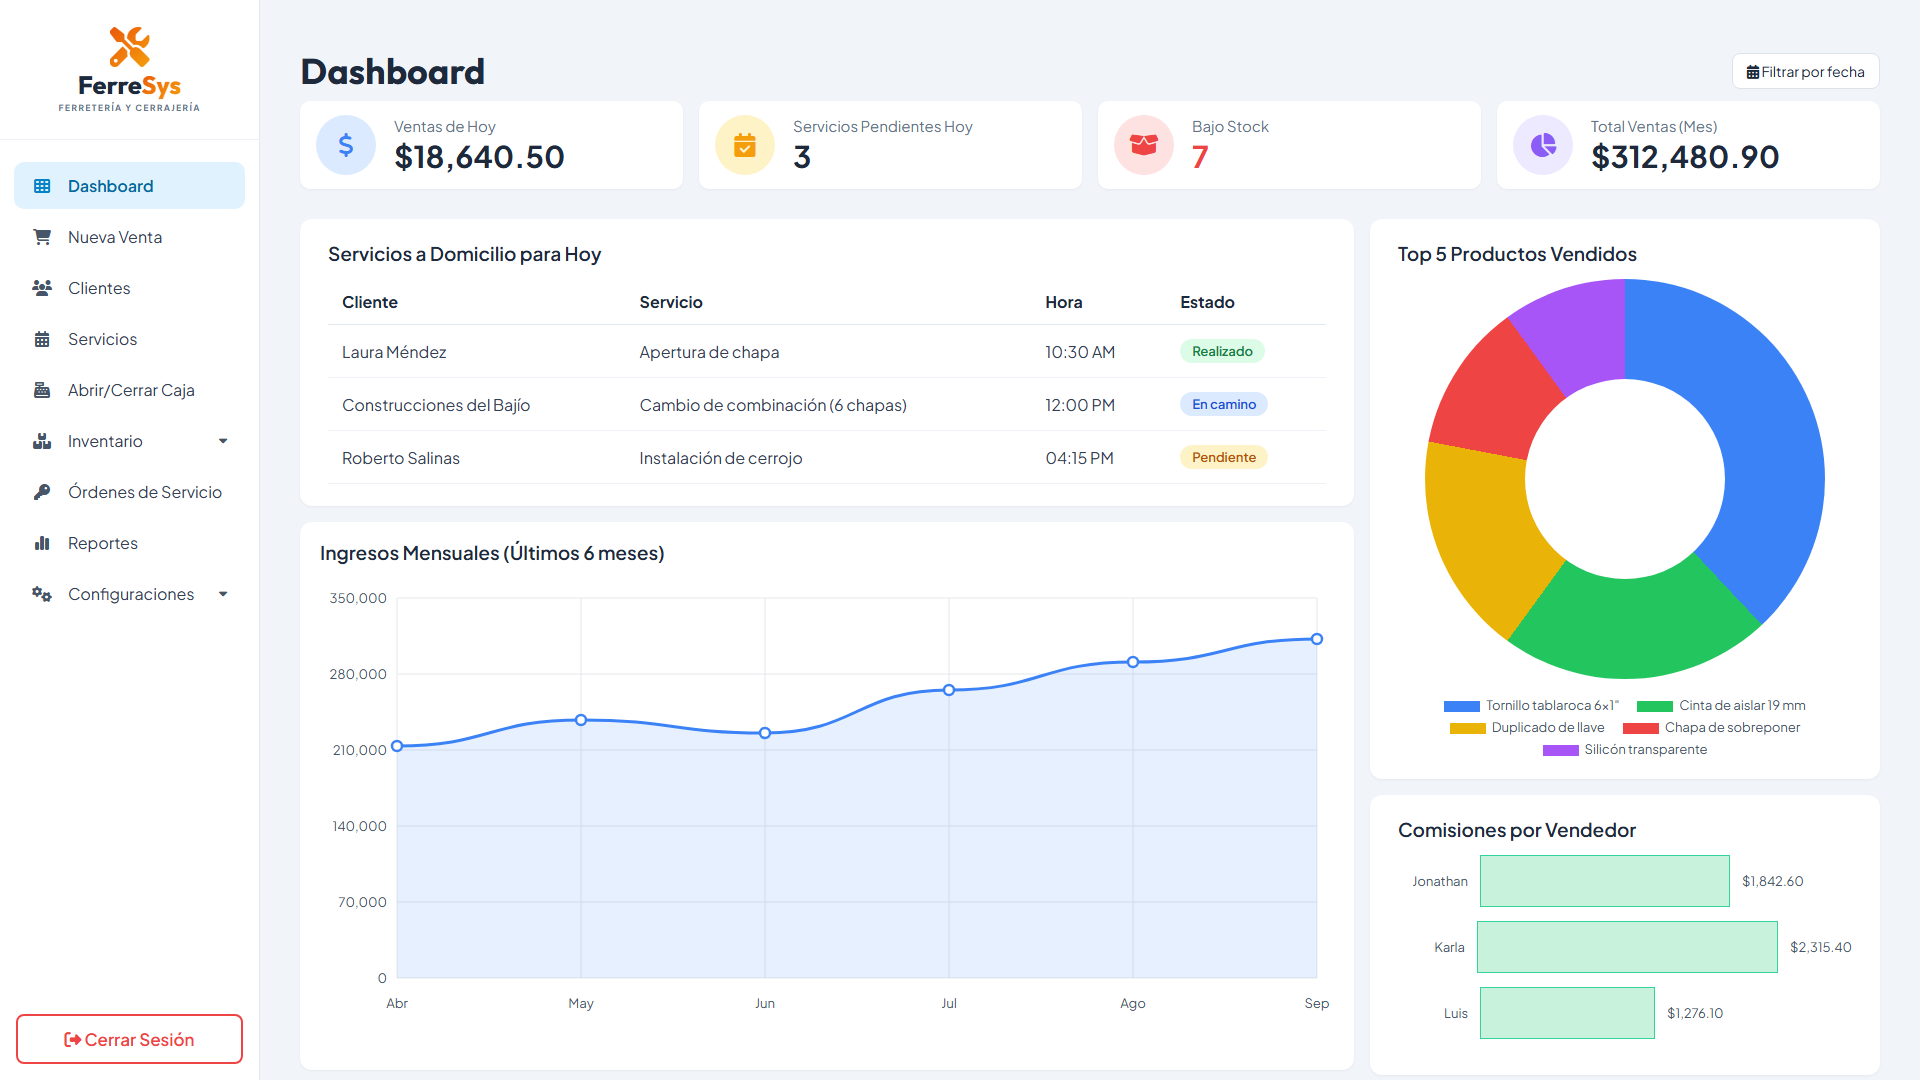Click the Jun data point on income chart

pos(765,733)
